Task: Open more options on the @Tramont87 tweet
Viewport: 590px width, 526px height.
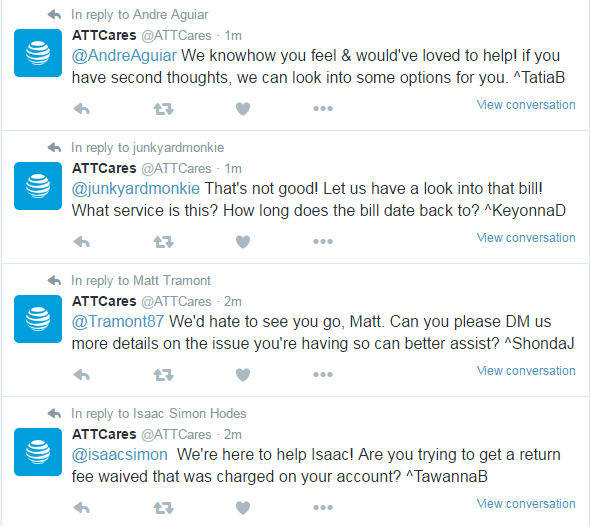Action: pyautogui.click(x=323, y=374)
